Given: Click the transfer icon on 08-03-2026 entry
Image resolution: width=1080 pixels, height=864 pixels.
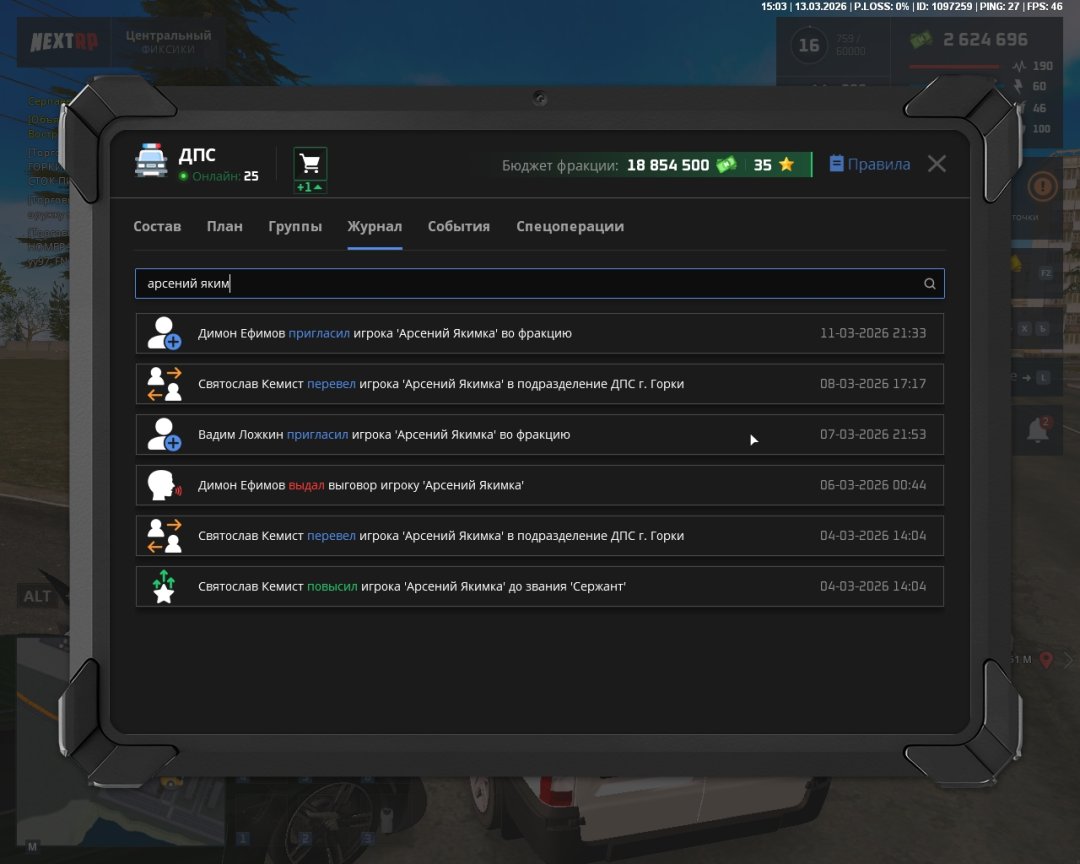Looking at the screenshot, I should 164,384.
